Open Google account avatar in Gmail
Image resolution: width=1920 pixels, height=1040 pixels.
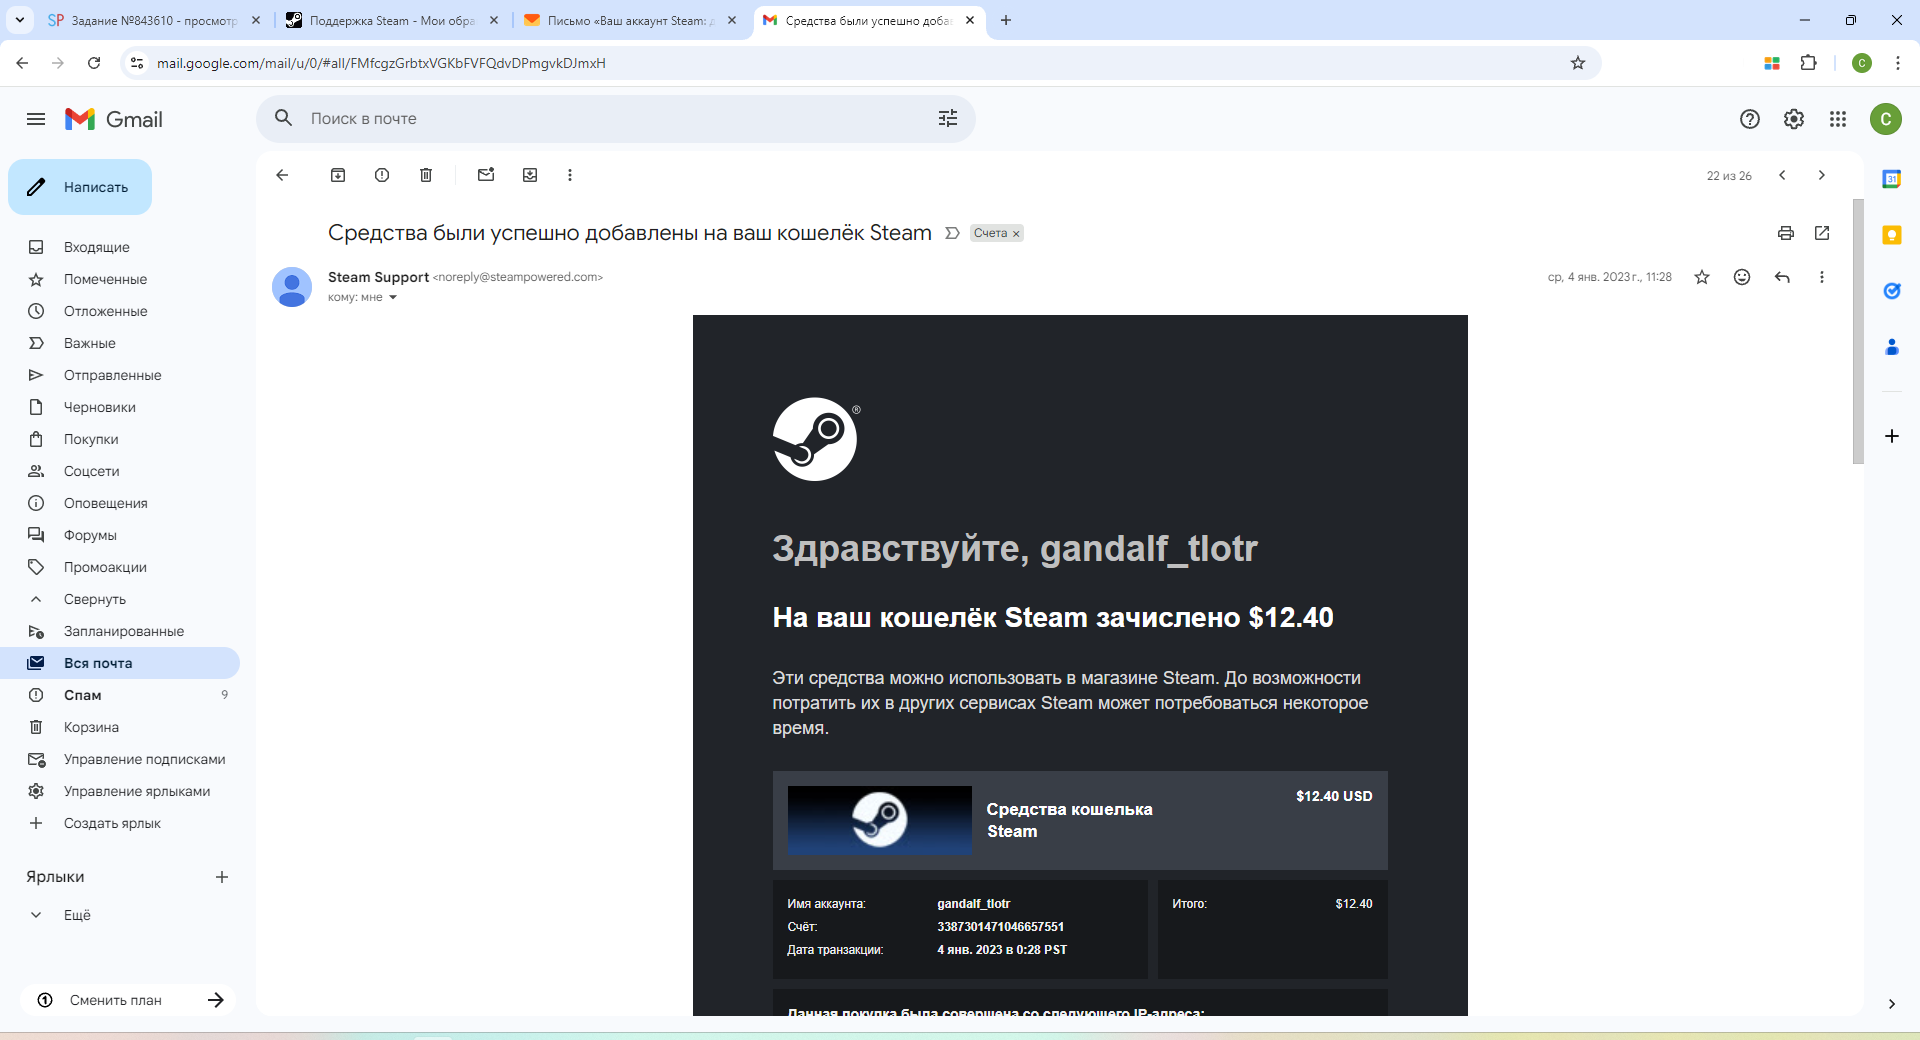[x=1885, y=119]
